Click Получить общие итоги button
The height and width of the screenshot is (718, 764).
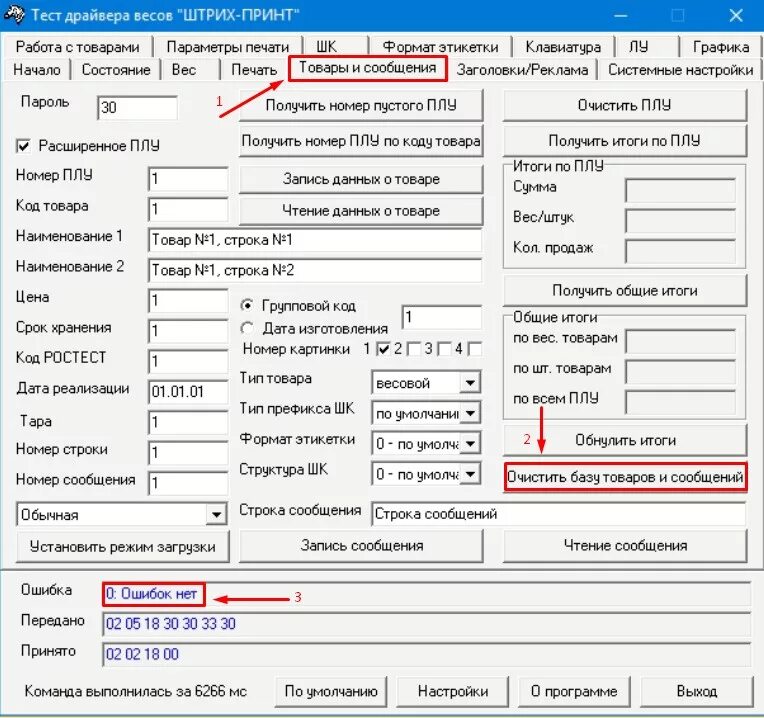click(625, 290)
